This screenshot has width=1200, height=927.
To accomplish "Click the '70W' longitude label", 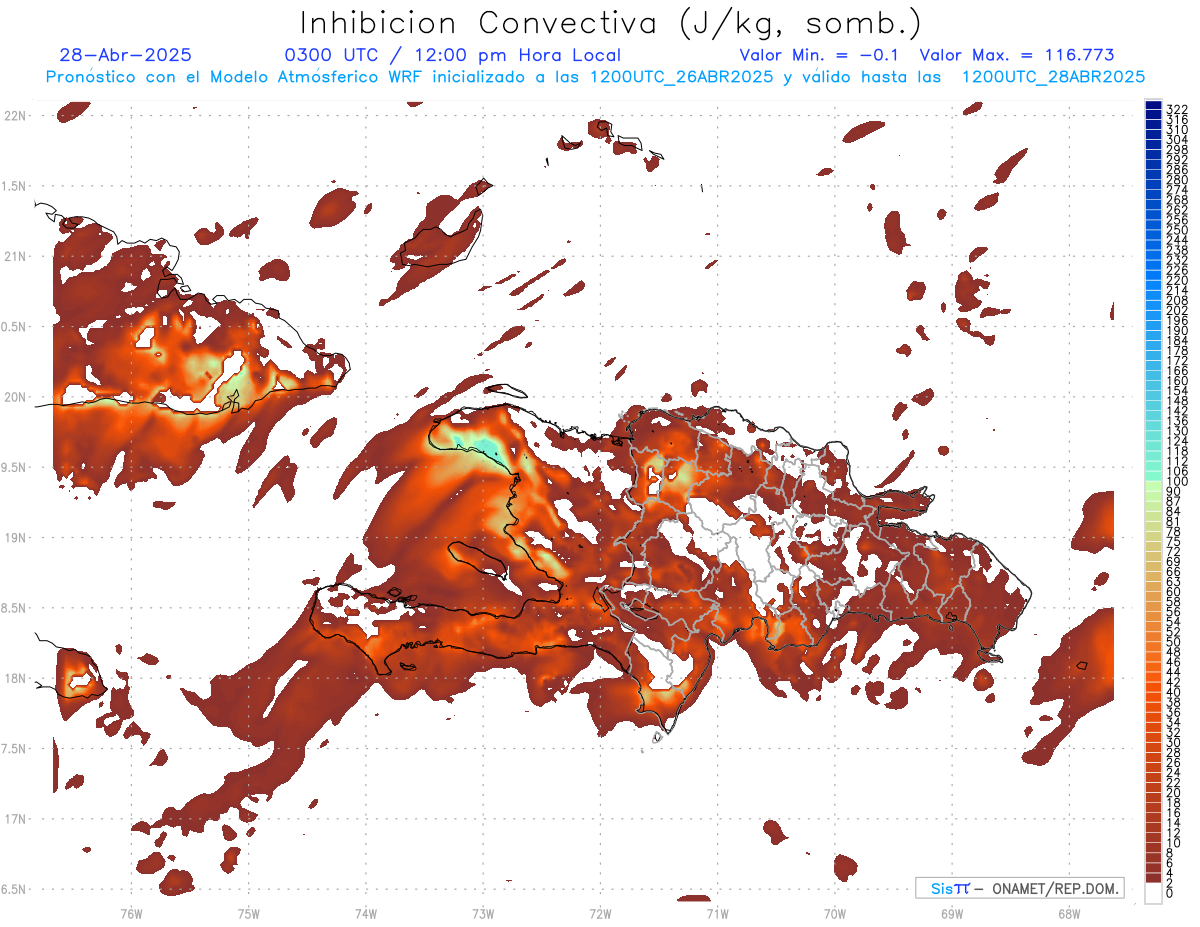I will (x=835, y=913).
